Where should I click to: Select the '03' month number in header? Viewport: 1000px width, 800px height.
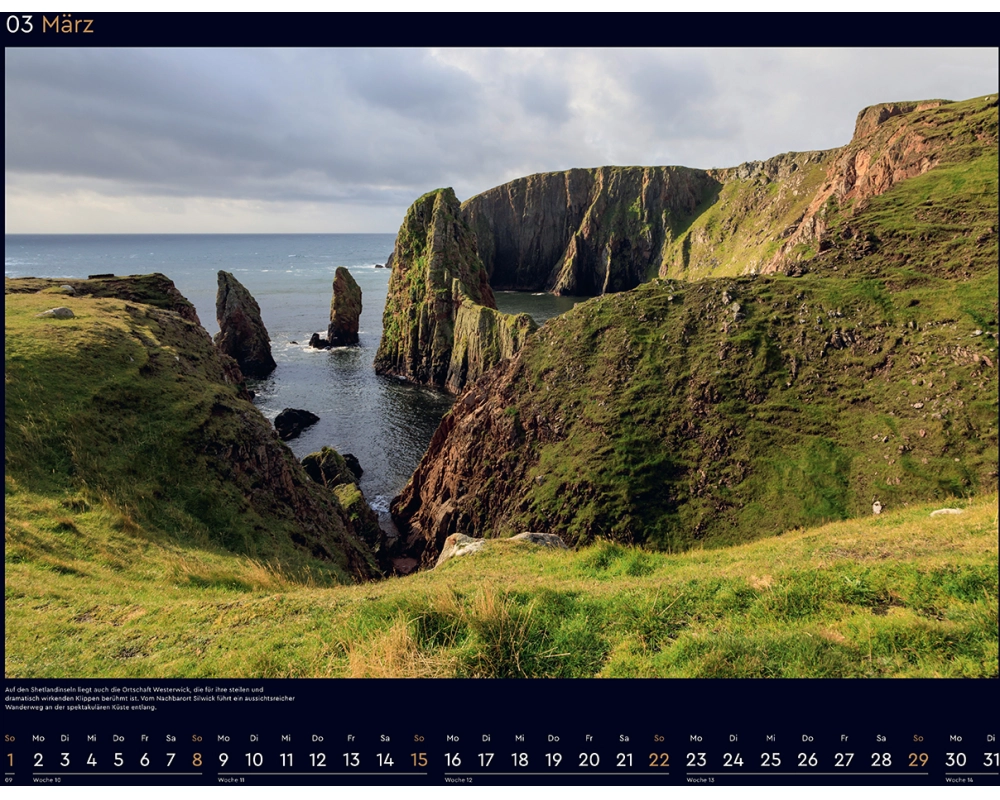20,25
